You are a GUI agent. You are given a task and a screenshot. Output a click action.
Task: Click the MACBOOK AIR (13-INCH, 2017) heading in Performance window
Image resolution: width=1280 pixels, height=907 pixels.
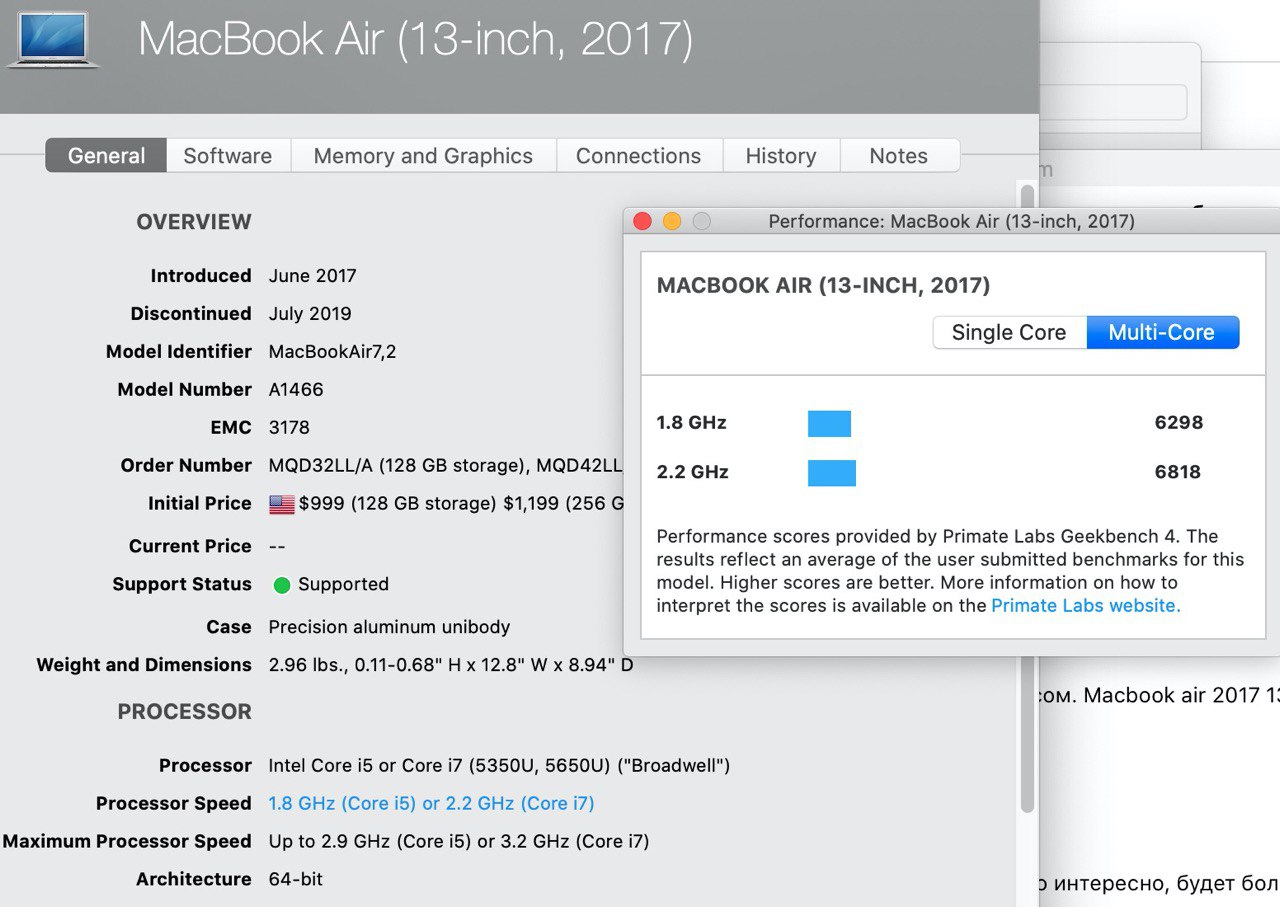(823, 286)
